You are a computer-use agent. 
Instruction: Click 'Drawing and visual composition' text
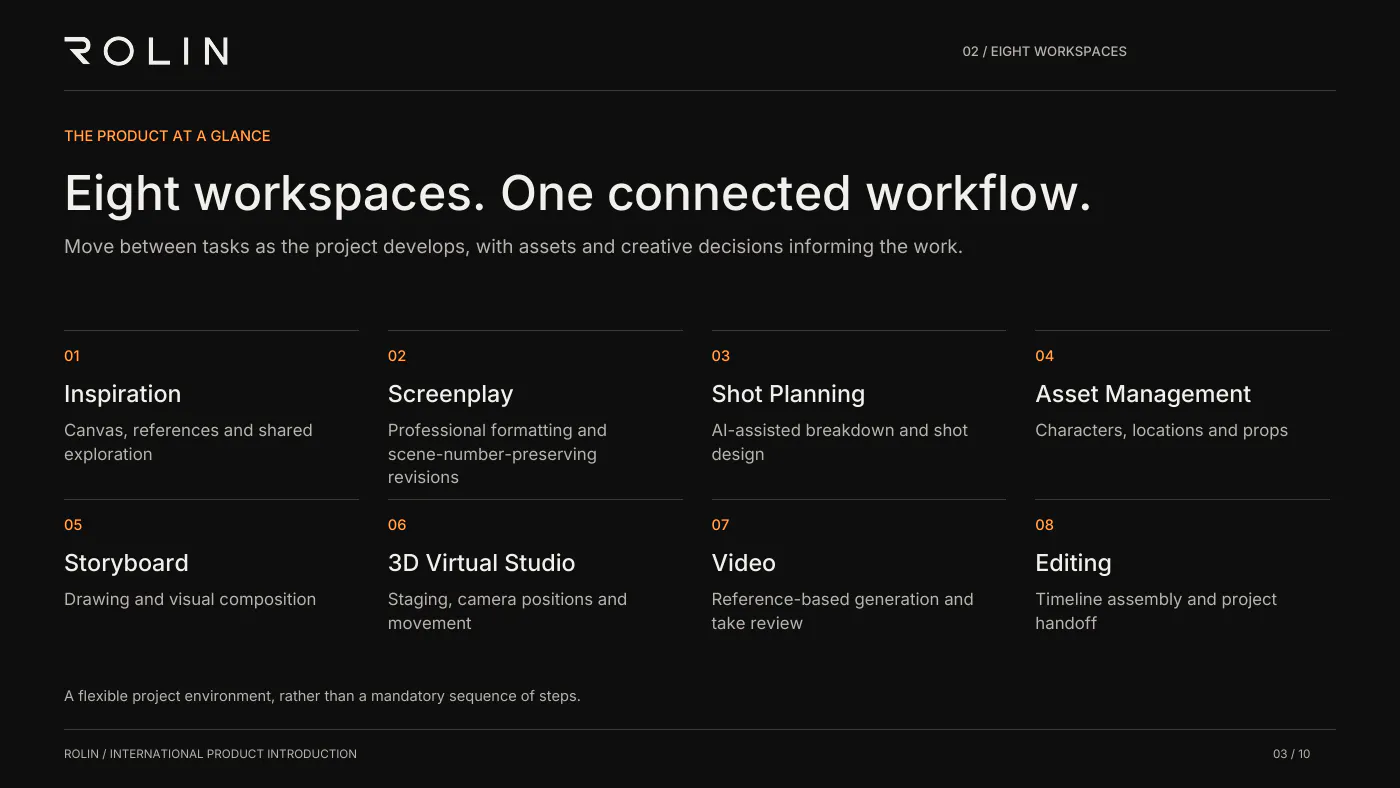[190, 599]
